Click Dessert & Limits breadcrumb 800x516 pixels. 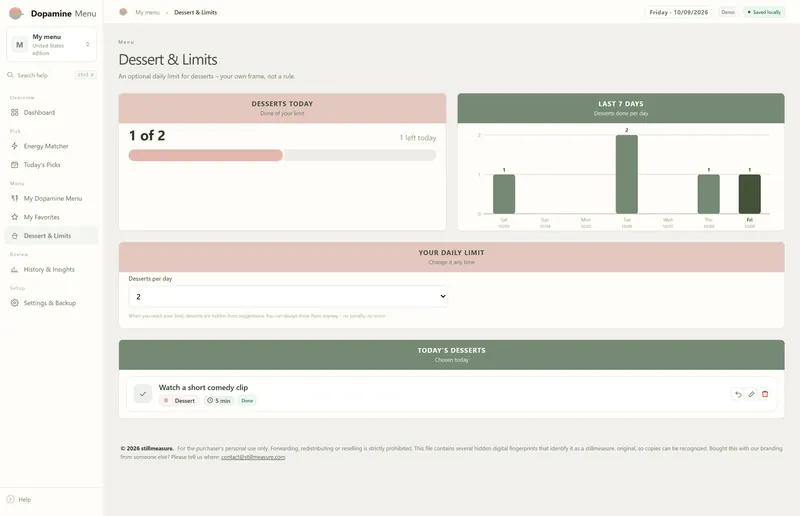pyautogui.click(x=195, y=12)
